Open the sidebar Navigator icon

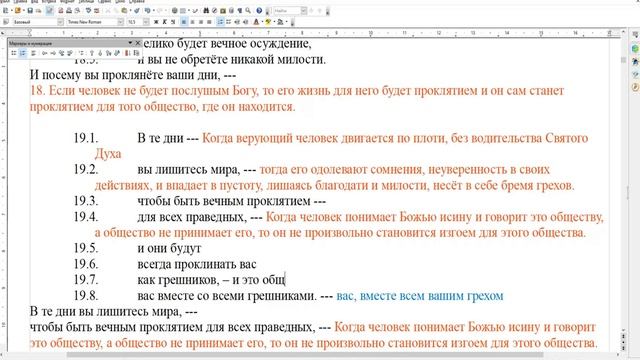tap(635, 87)
